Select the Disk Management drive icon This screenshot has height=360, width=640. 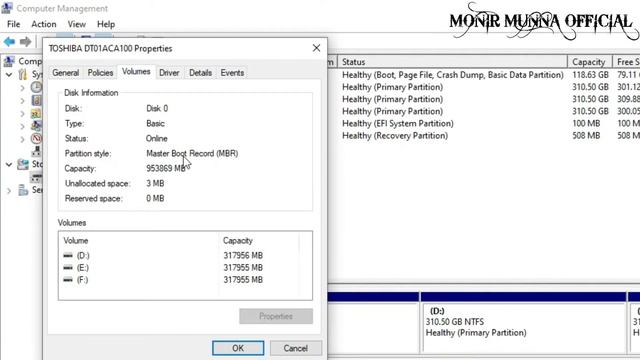(x=36, y=177)
